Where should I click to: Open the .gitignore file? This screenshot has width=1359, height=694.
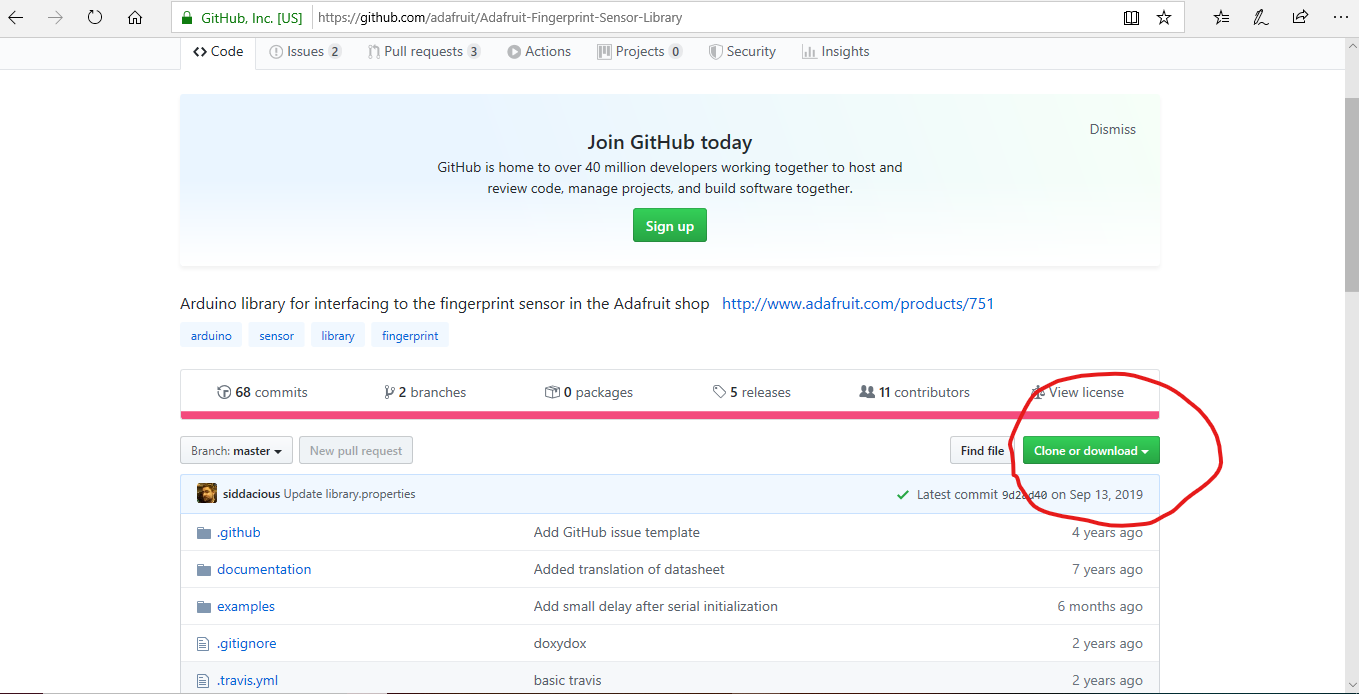click(x=247, y=643)
